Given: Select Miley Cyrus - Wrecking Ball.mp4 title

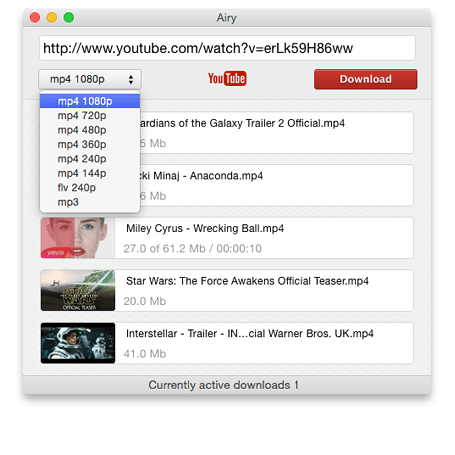Looking at the screenshot, I should tap(205, 229).
